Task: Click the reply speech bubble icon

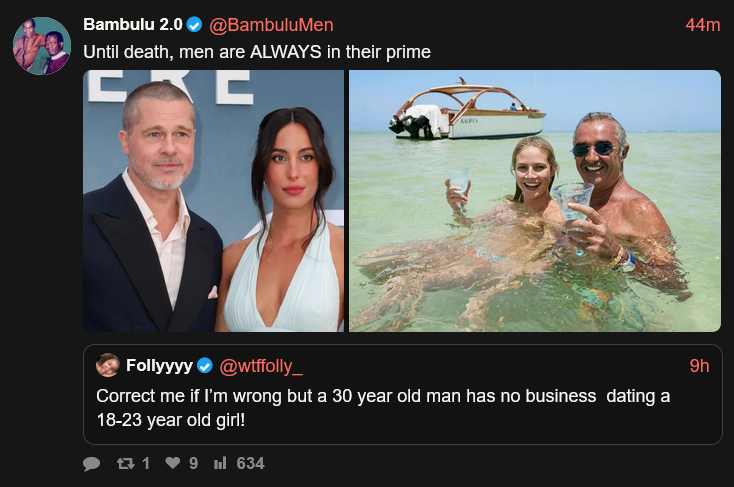Action: 92,464
